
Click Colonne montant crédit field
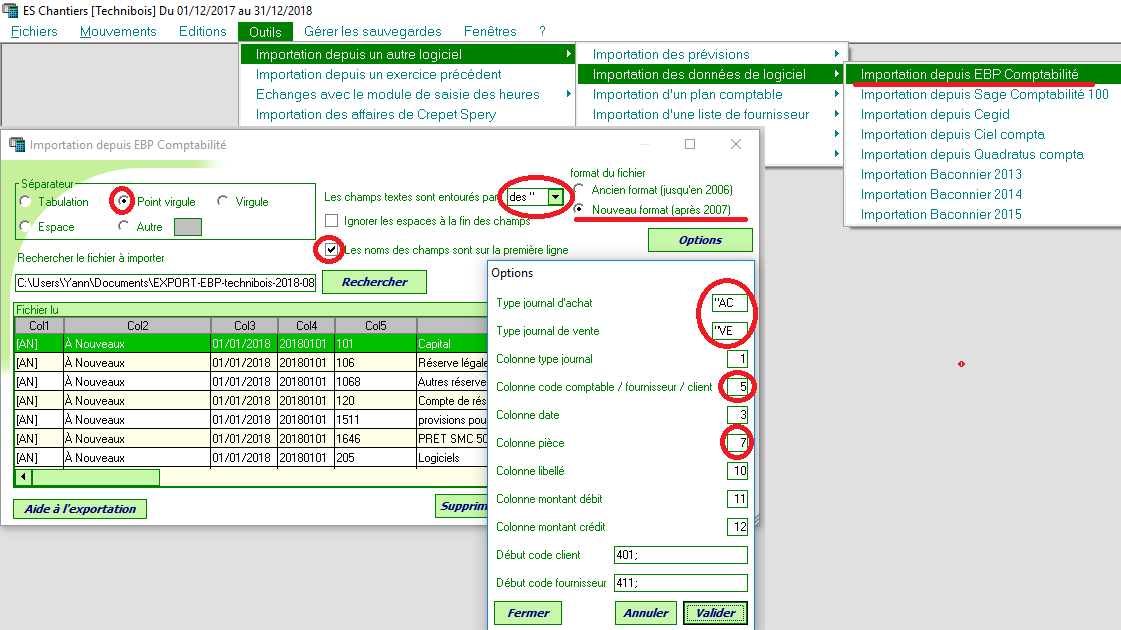[737, 527]
